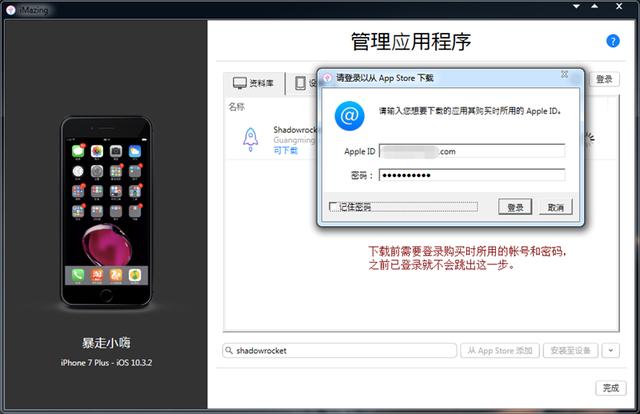This screenshot has width=640, height=414.
Task: Open the dropdown arrow beside 安装至设备
Action: click(611, 350)
